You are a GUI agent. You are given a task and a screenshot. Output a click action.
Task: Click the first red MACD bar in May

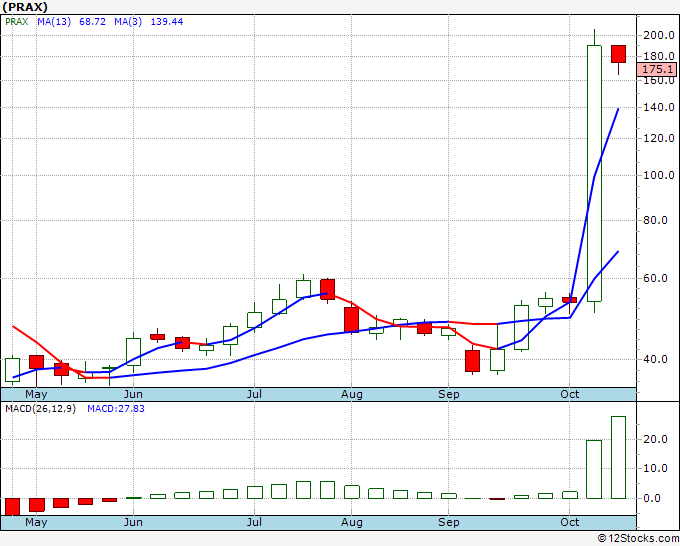pyautogui.click(x=12, y=507)
